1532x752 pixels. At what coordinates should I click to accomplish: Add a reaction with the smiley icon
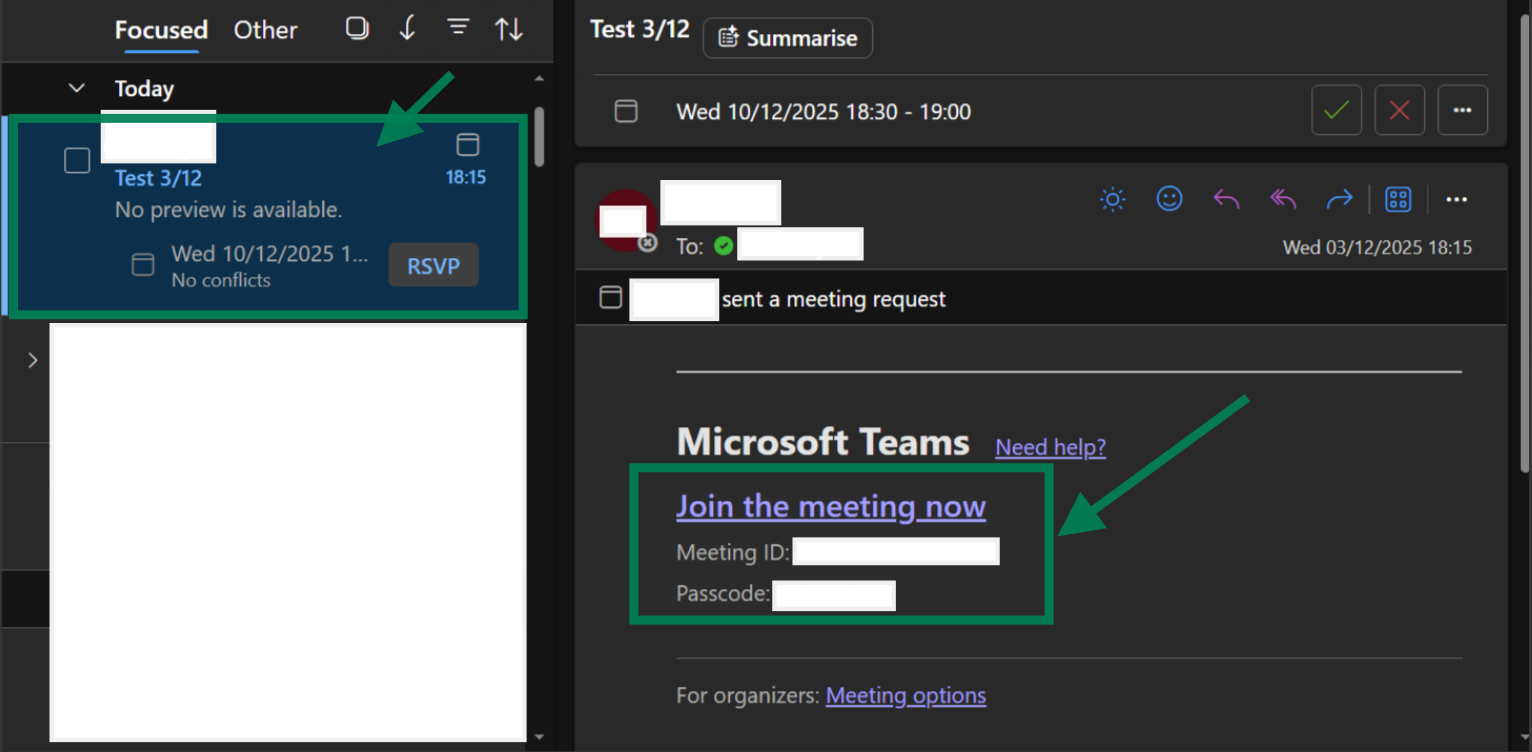pyautogui.click(x=1169, y=199)
